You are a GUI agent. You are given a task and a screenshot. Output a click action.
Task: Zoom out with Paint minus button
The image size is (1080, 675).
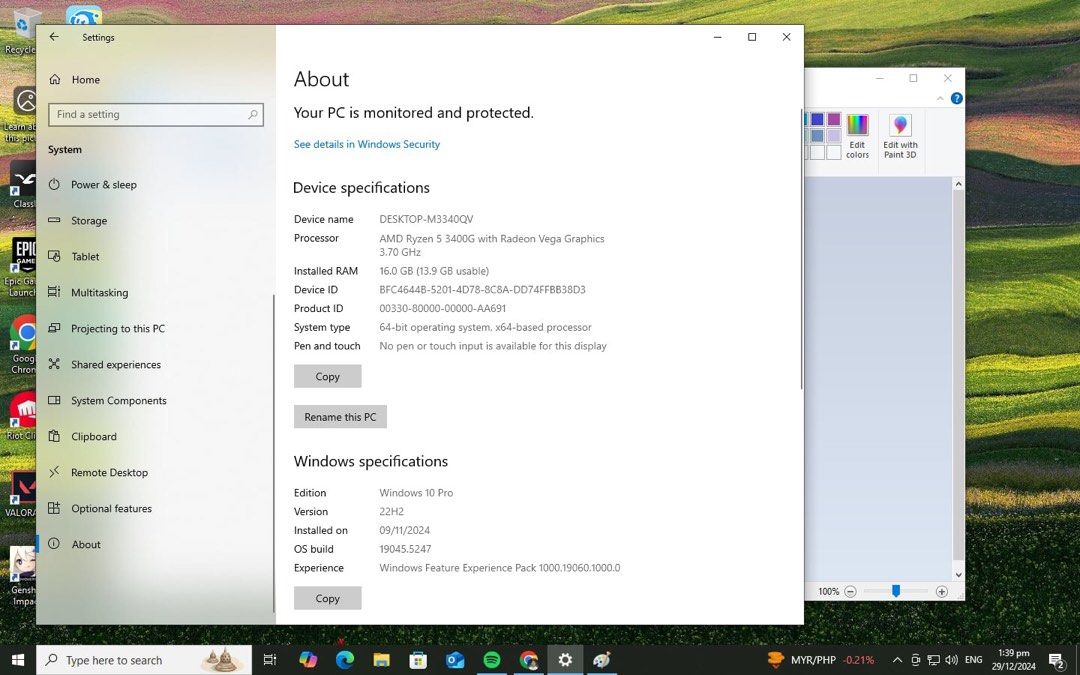(x=850, y=591)
